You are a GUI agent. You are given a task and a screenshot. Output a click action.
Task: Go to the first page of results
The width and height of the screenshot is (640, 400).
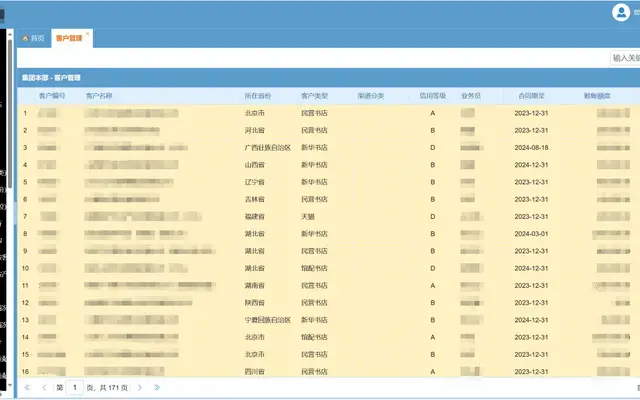point(27,387)
